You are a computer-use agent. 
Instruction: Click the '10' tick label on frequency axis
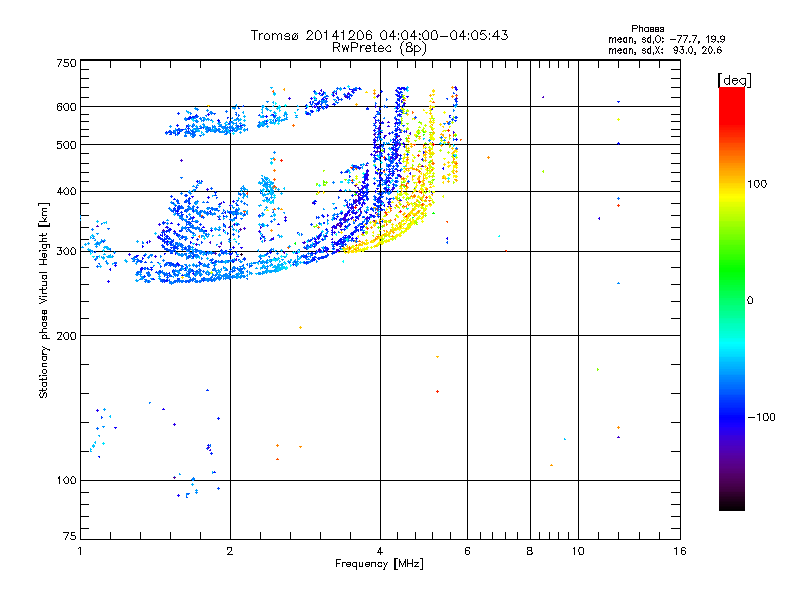pos(578,551)
